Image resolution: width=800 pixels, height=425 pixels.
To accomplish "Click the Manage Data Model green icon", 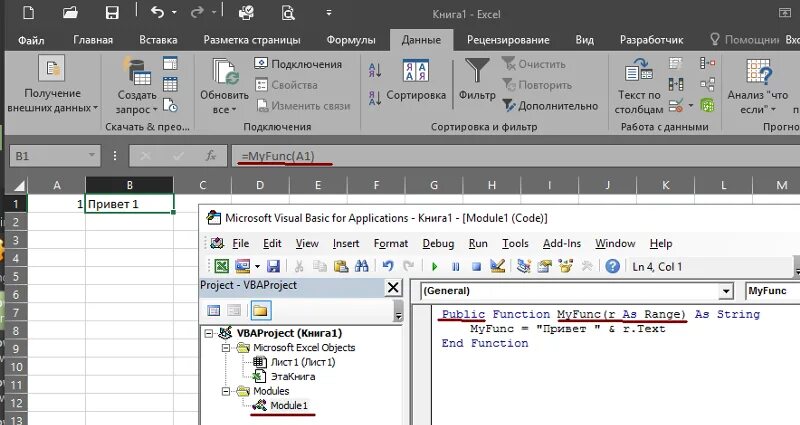I will [707, 106].
